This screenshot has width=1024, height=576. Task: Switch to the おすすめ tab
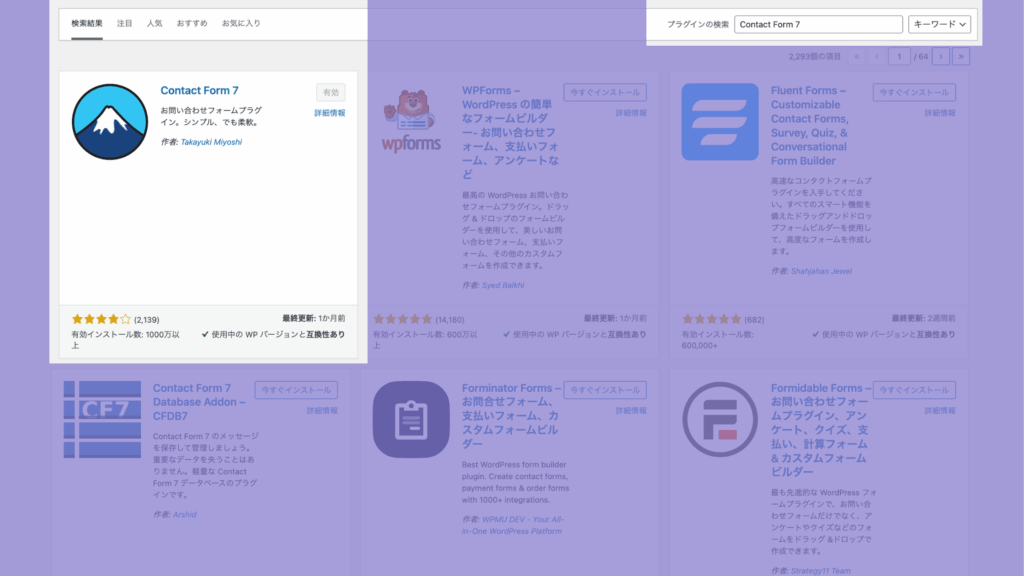pos(192,24)
